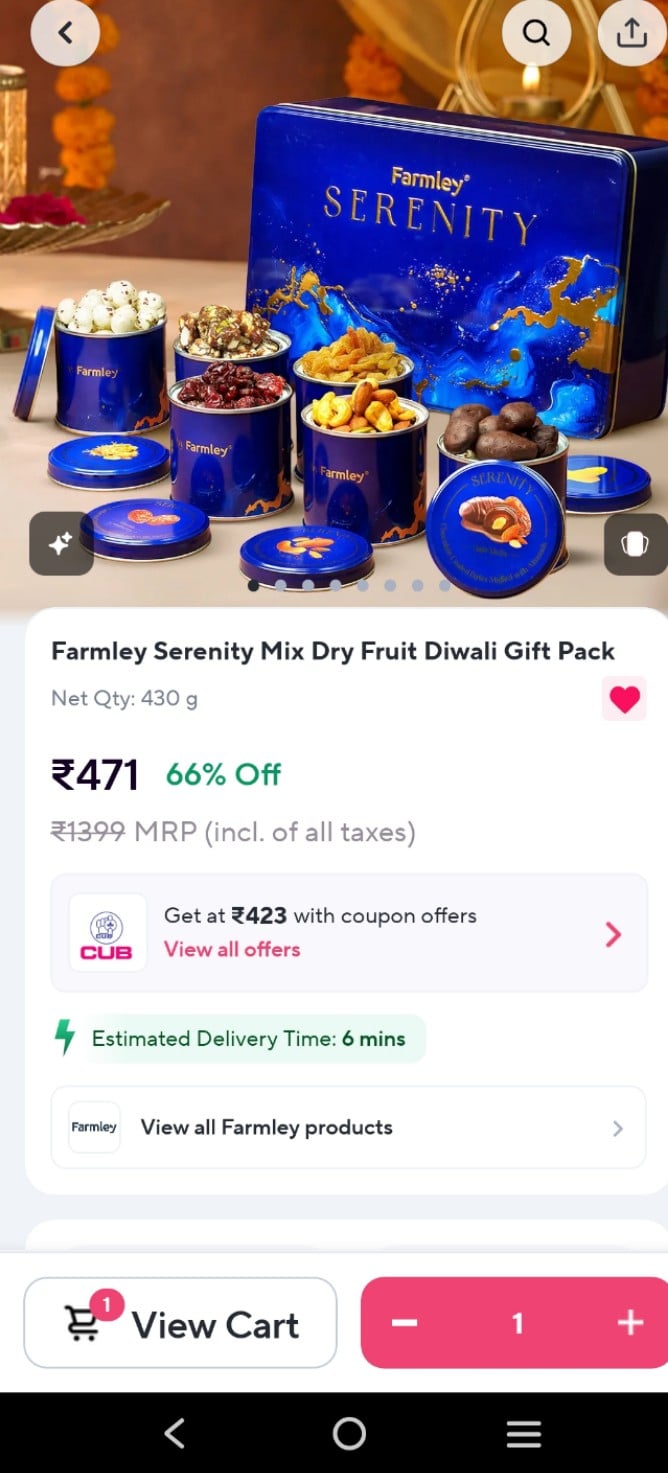Open Android recent apps menu button

point(523,1433)
